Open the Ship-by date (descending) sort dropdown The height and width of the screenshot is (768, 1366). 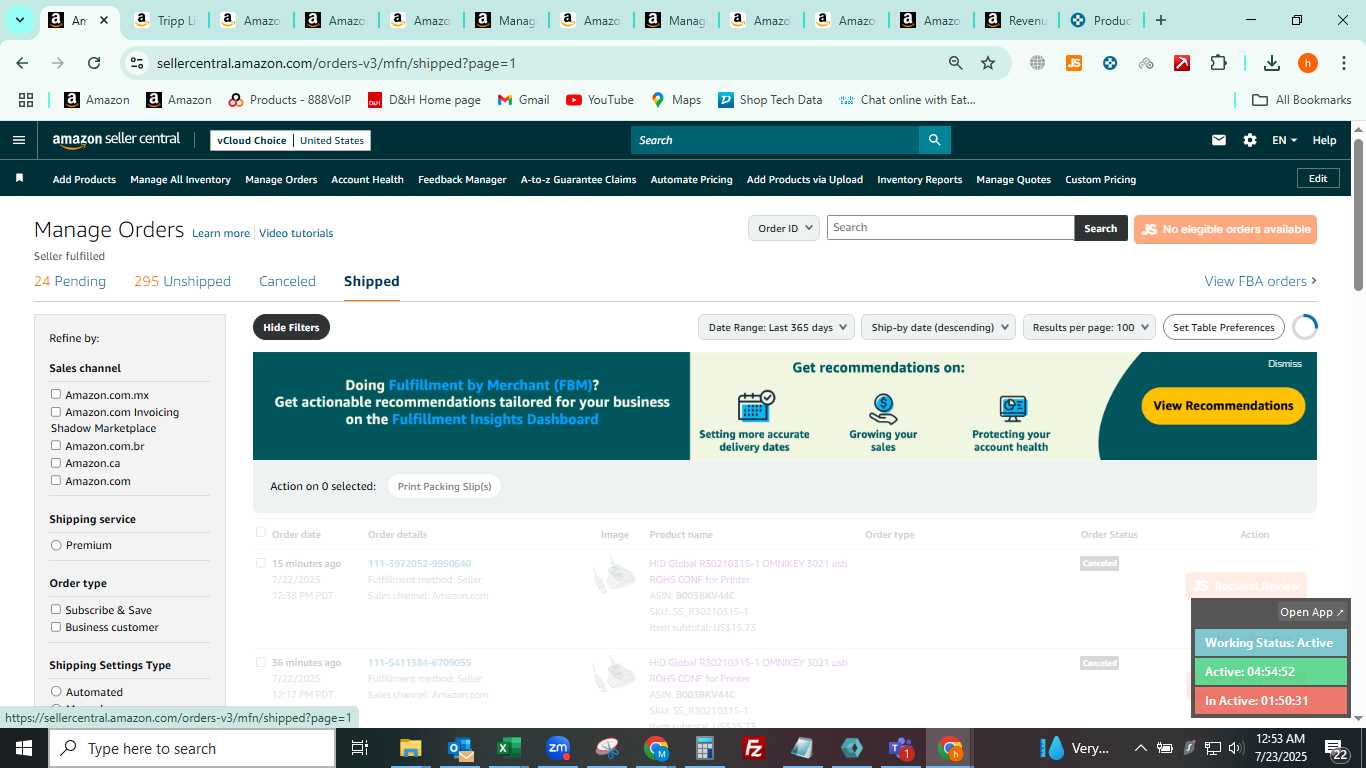pos(938,327)
